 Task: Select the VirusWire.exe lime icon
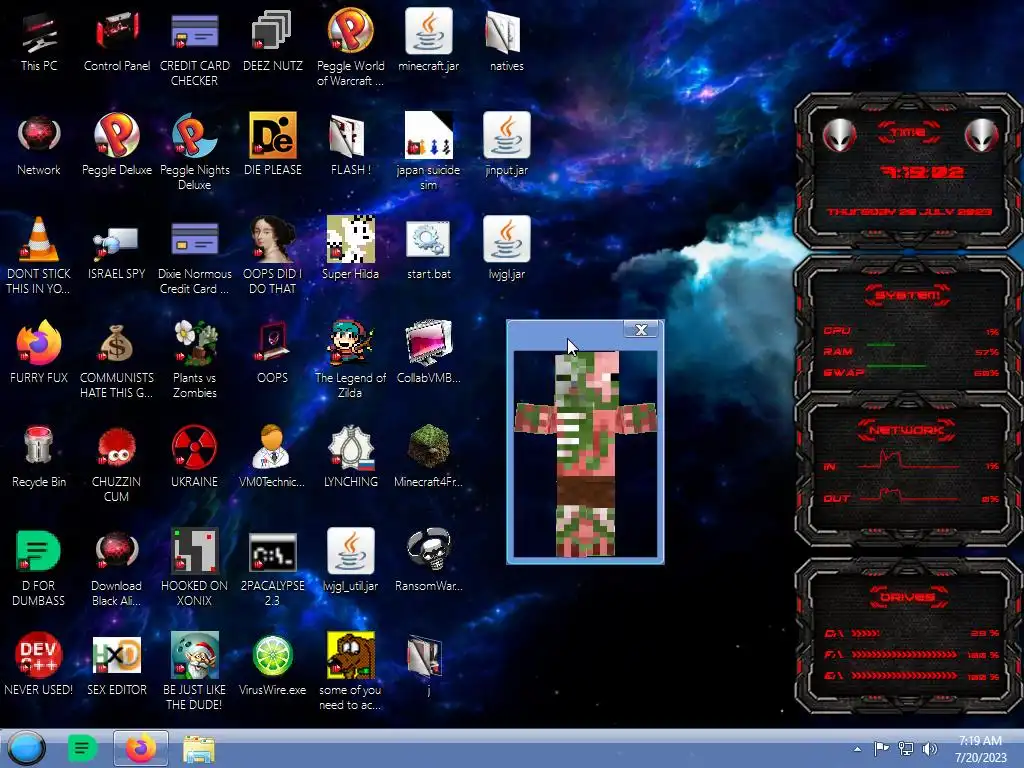[272, 664]
